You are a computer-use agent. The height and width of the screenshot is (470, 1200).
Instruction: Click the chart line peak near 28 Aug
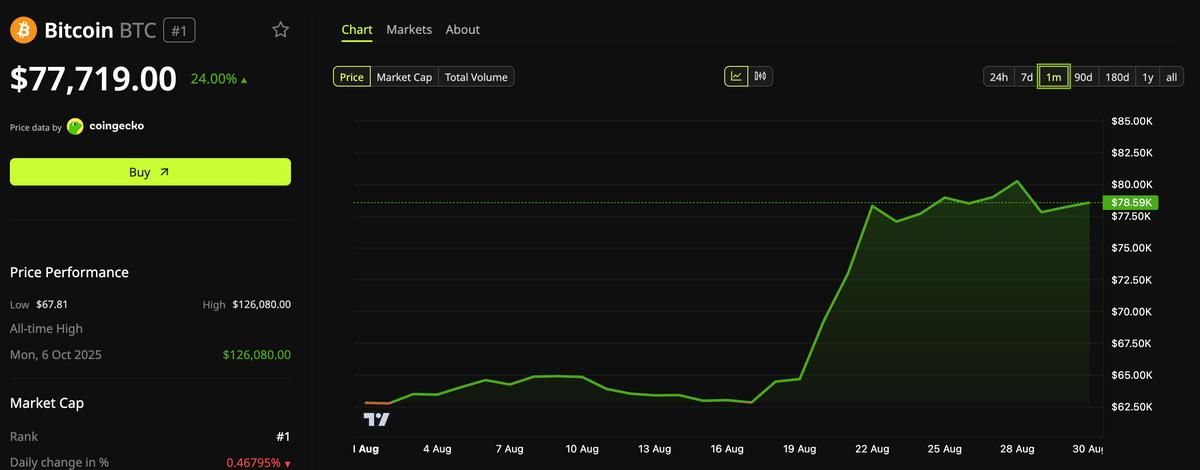pyautogui.click(x=1017, y=181)
